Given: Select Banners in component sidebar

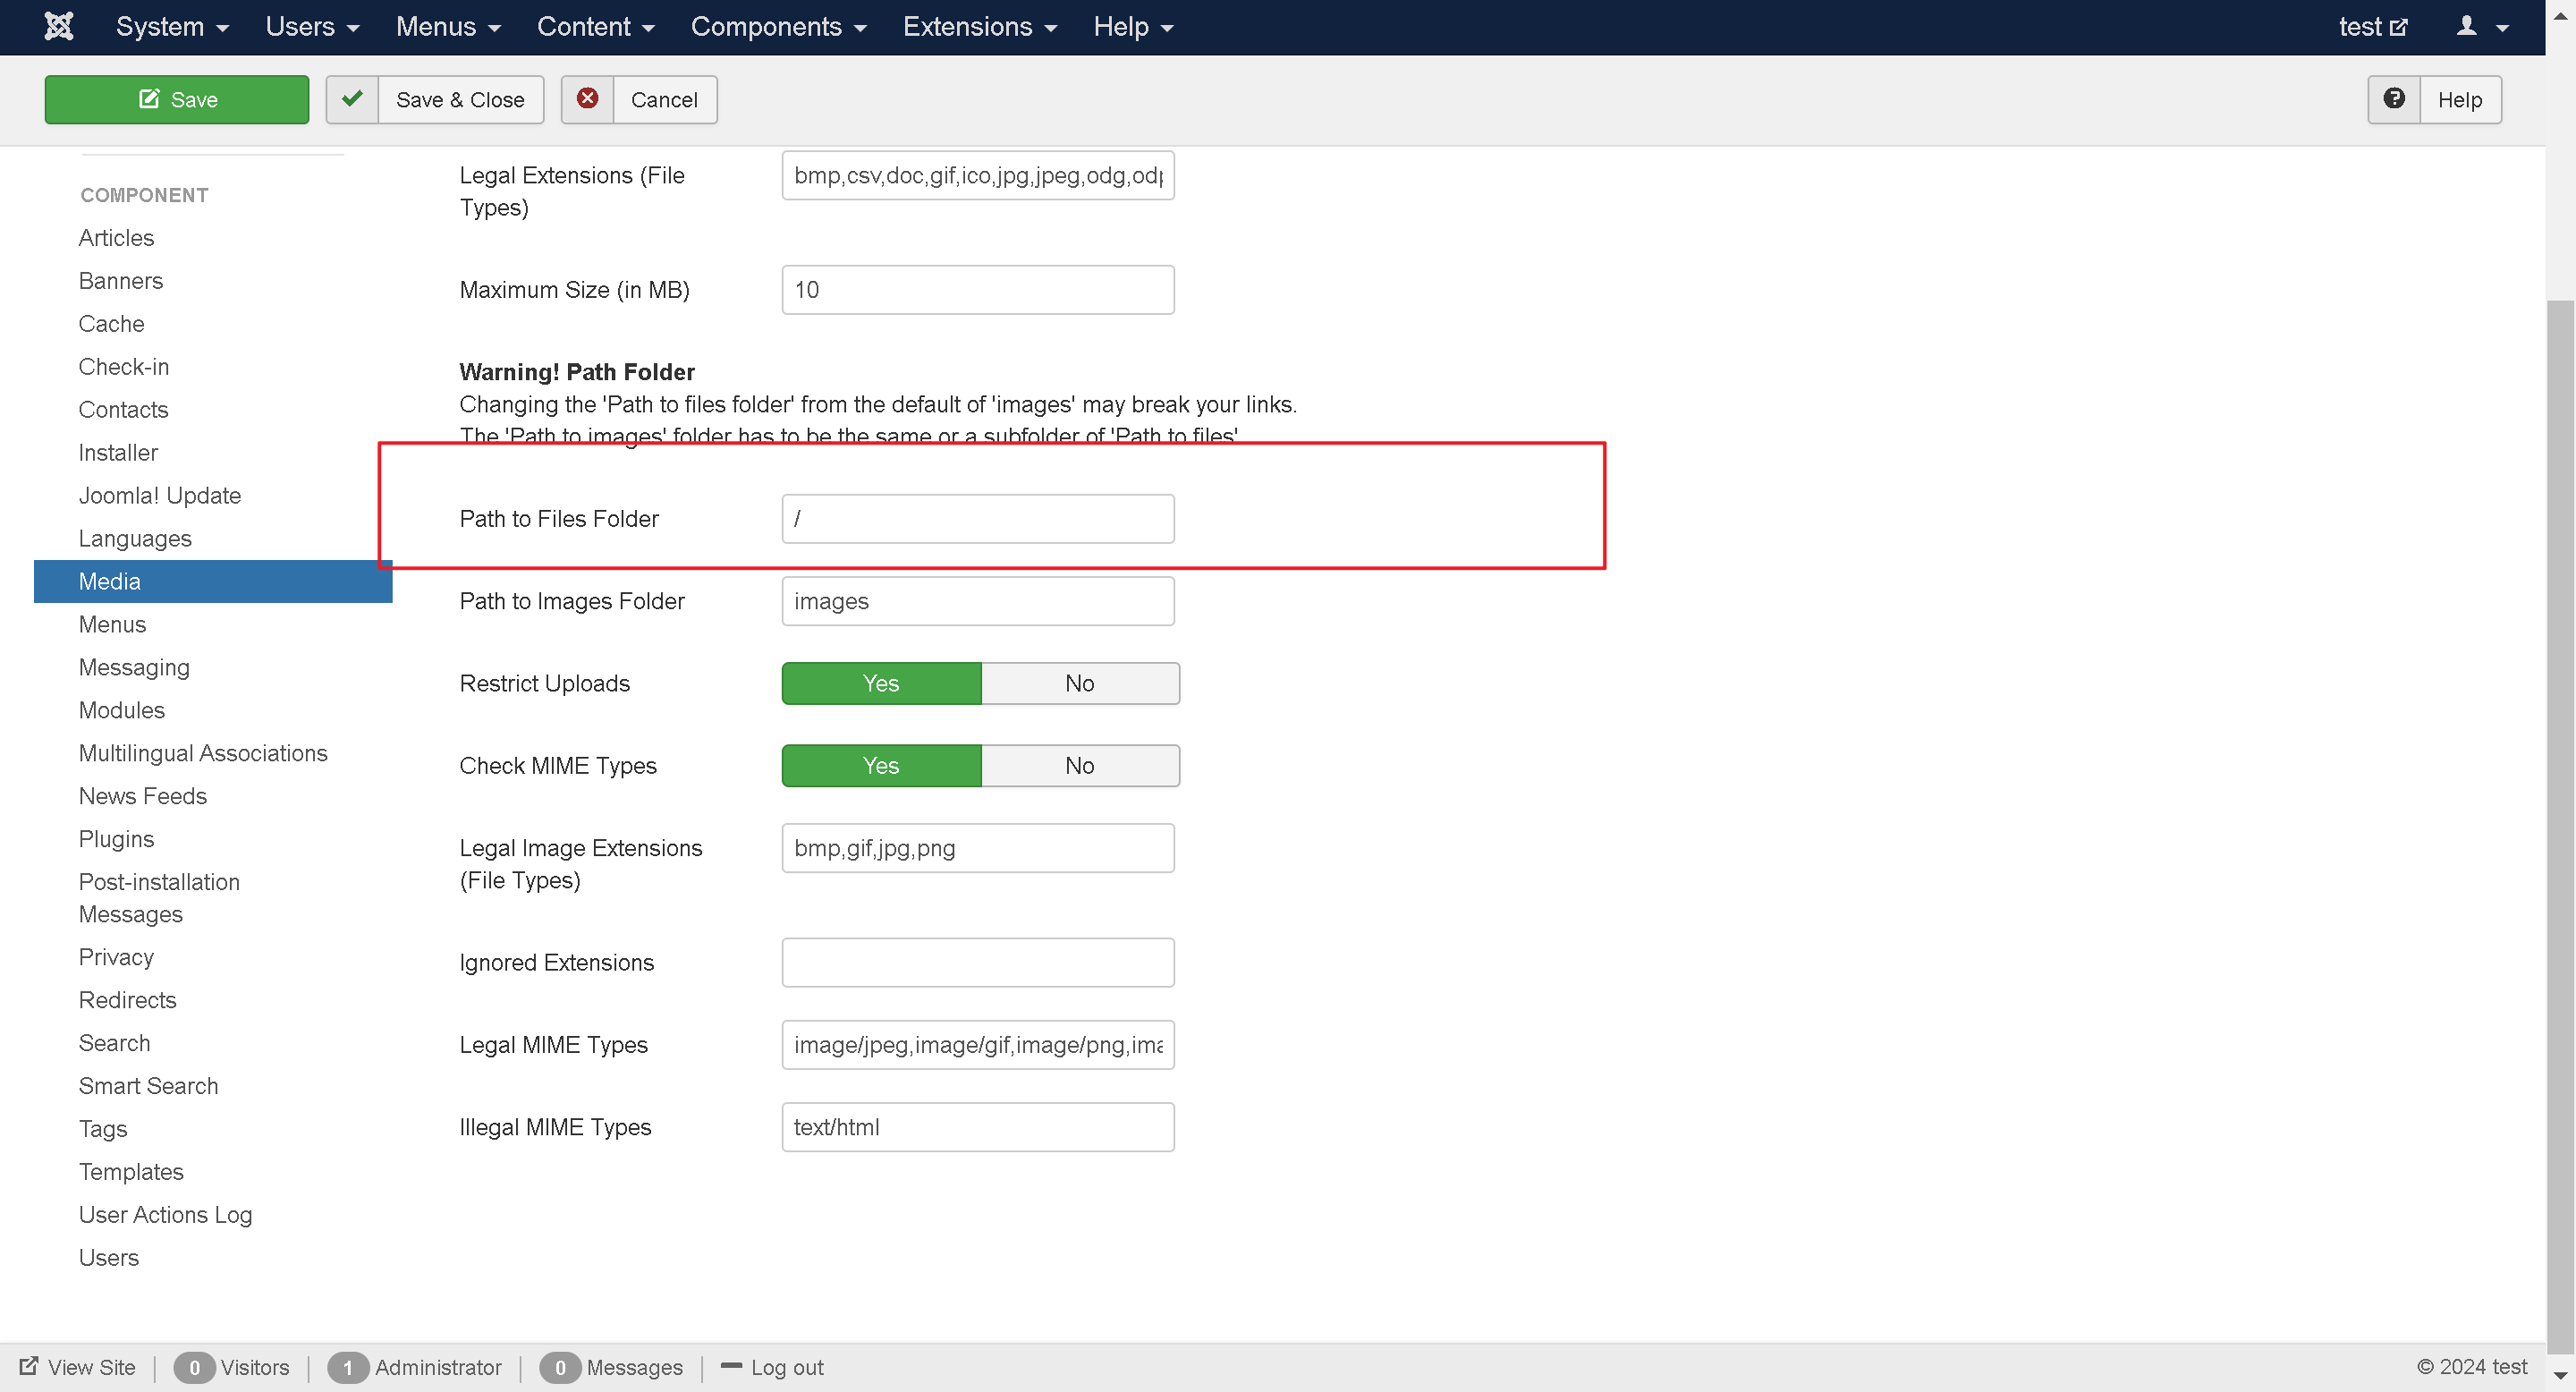Looking at the screenshot, I should click(x=120, y=280).
